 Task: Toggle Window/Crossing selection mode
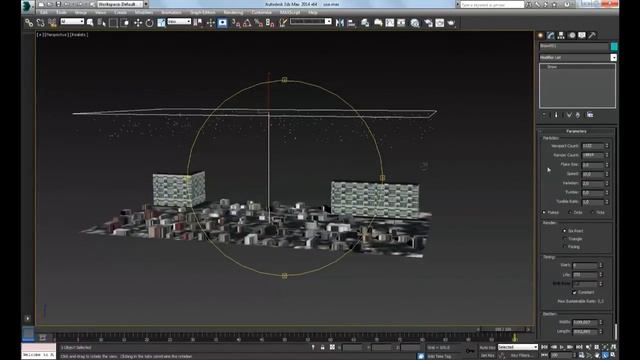coord(124,23)
